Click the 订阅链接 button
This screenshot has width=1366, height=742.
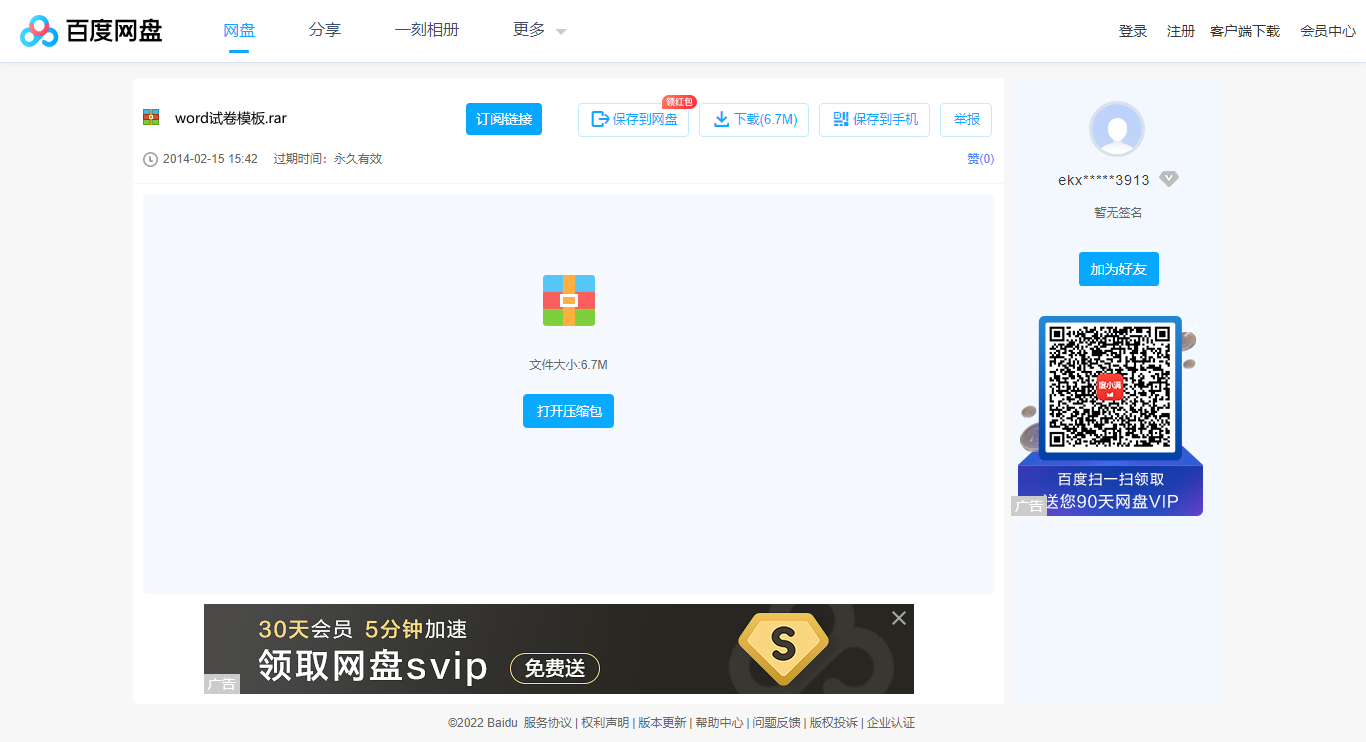(503, 118)
